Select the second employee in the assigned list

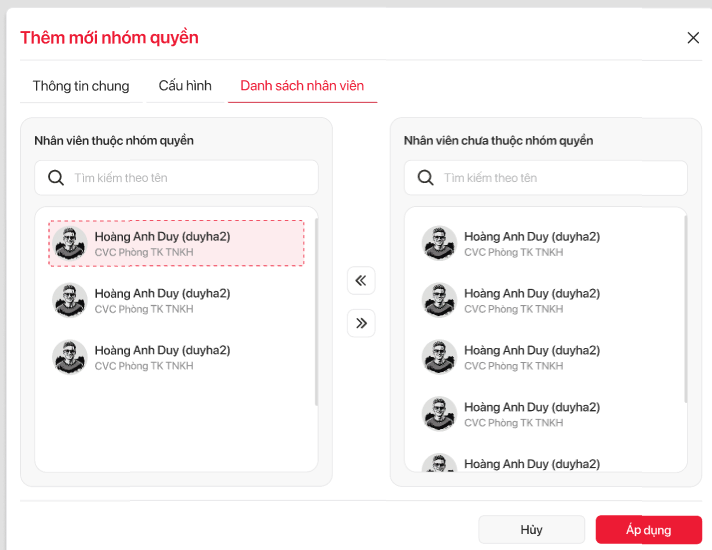click(175, 300)
